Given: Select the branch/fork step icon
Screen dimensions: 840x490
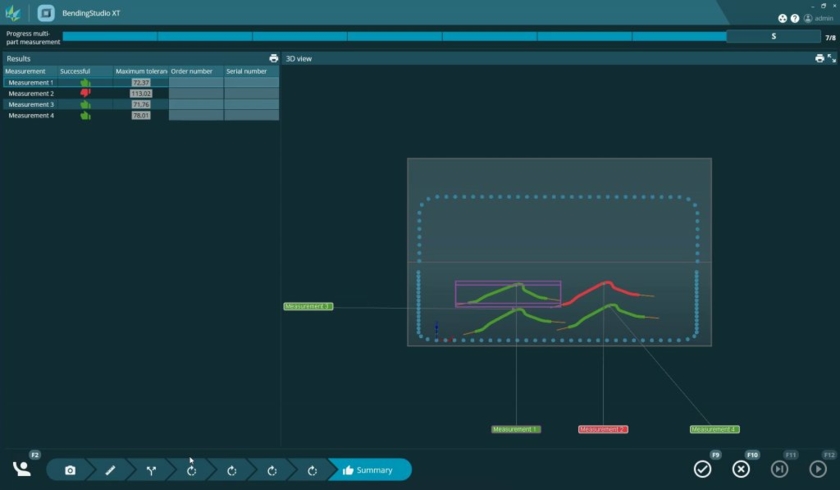Looking at the screenshot, I should [151, 470].
